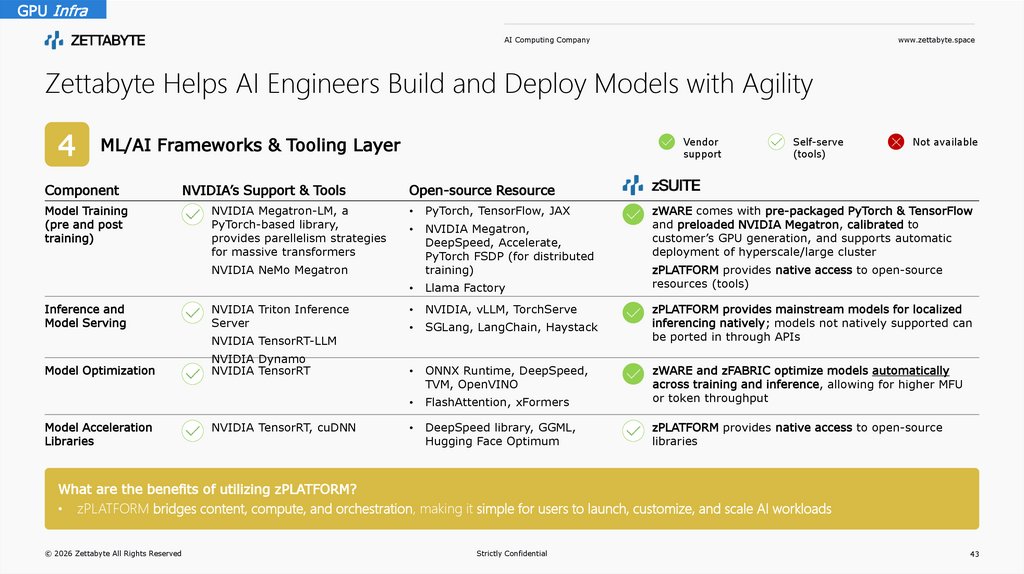Click the zSUITE green check in Model Training row
This screenshot has width=1024, height=574.
click(633, 214)
